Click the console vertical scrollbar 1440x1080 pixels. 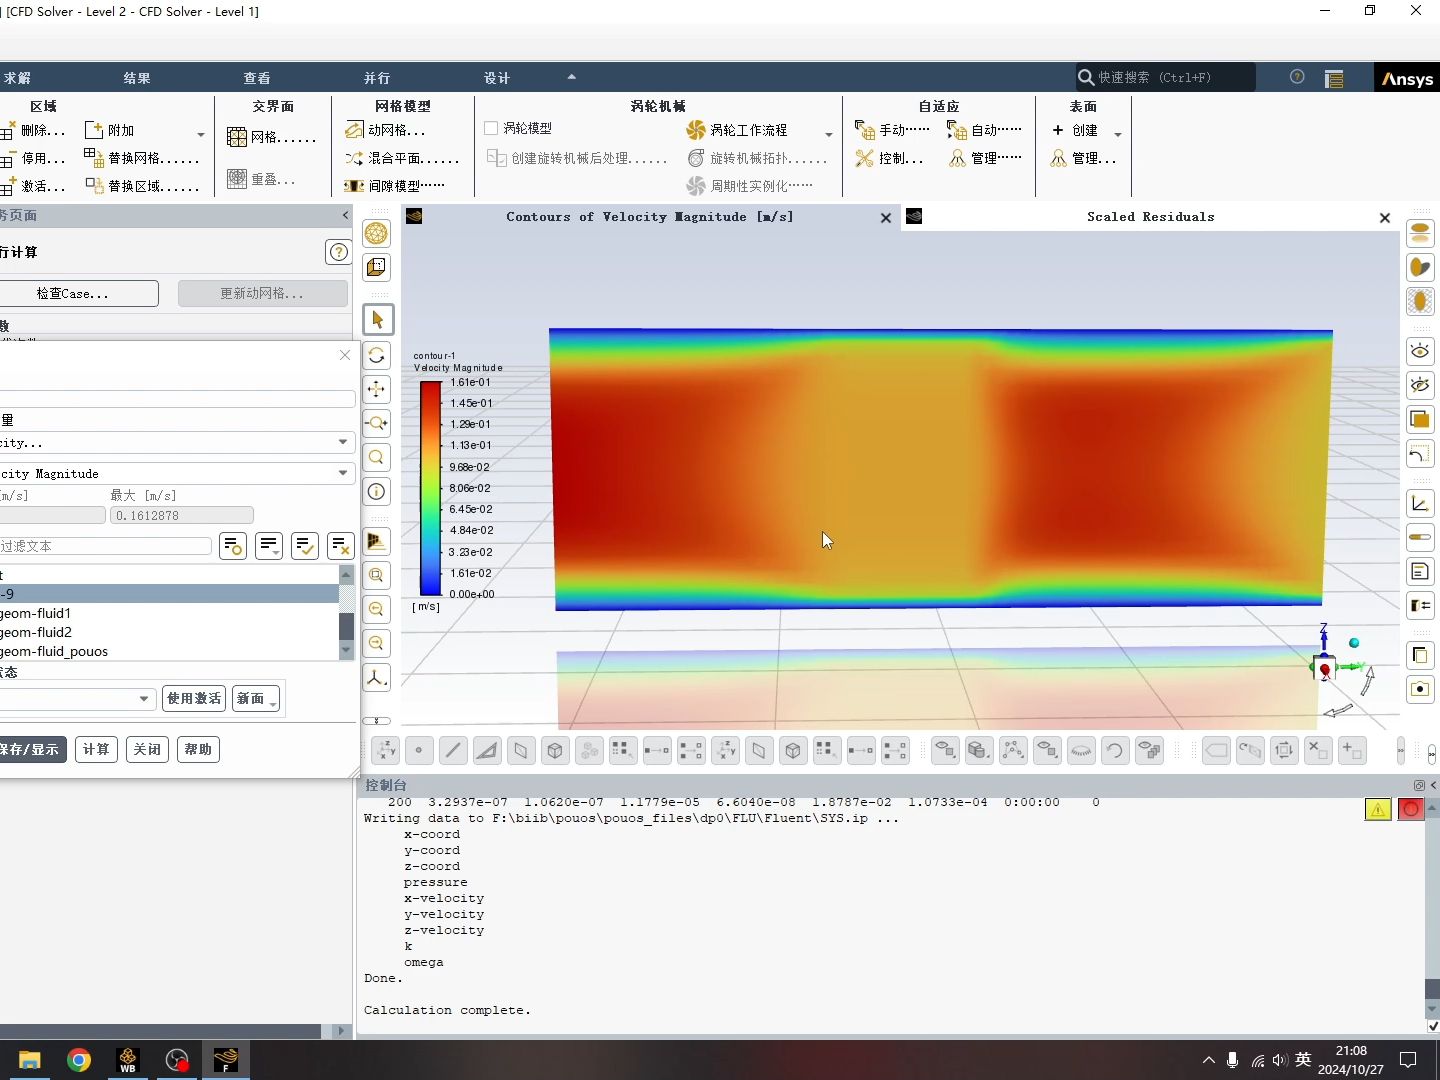[1432, 907]
